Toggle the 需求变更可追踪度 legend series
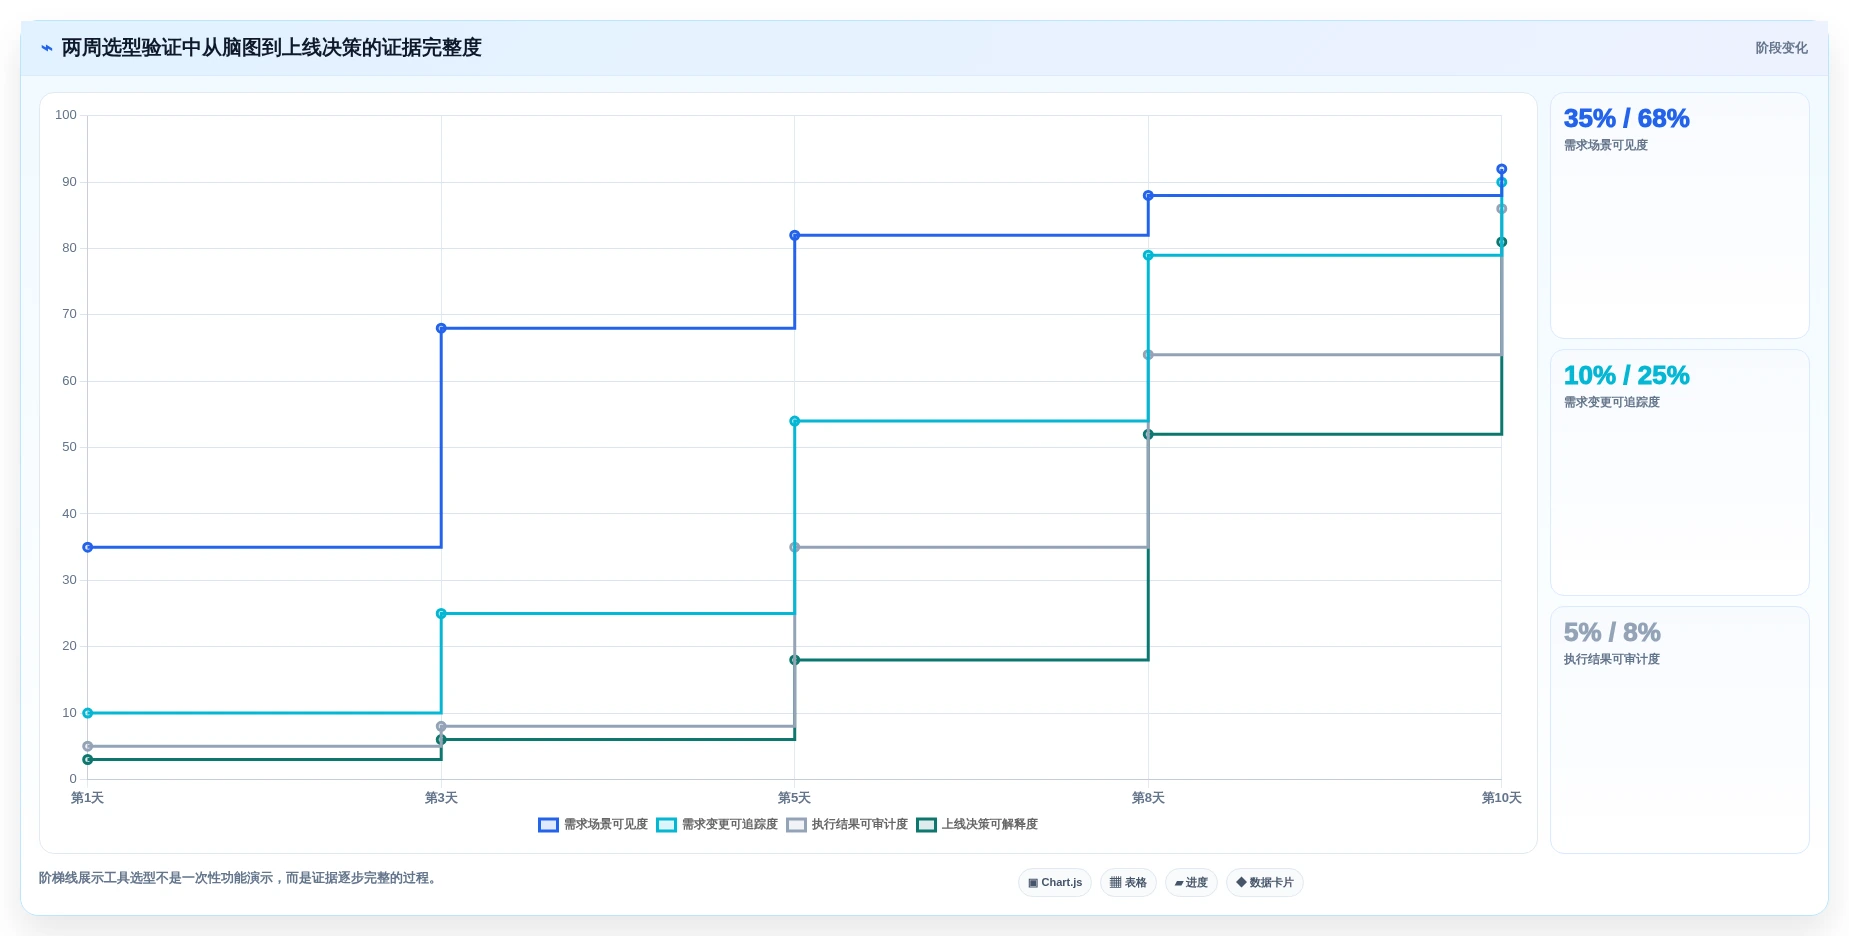The height and width of the screenshot is (936, 1849). point(717,825)
